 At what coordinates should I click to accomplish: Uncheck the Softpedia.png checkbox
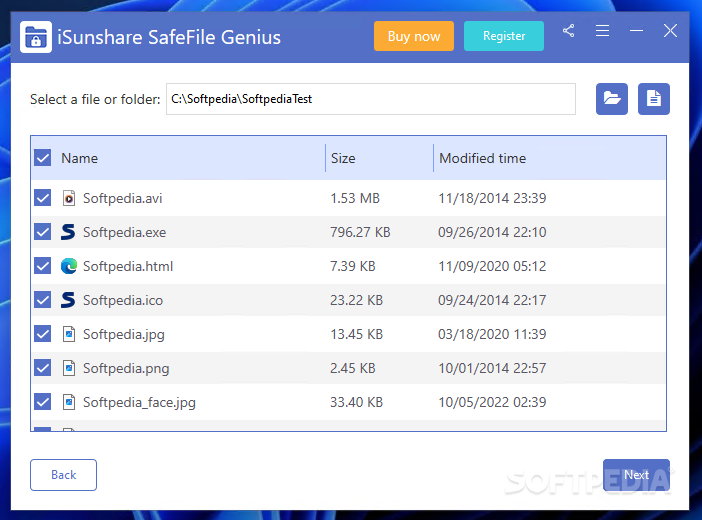(x=43, y=368)
